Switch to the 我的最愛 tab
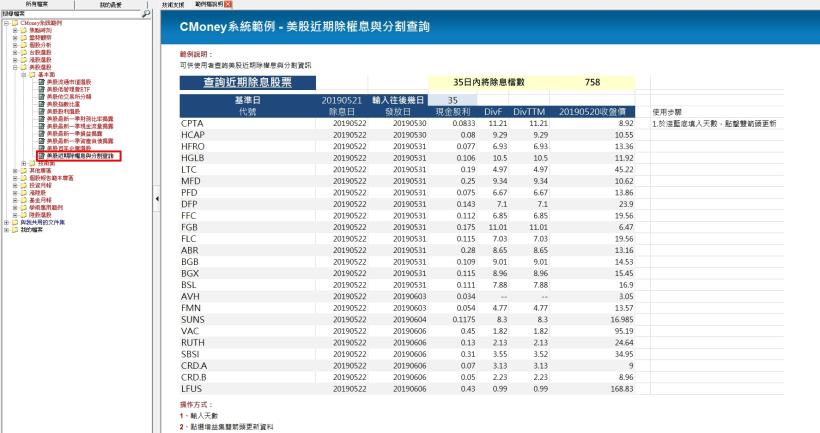 pos(111,5)
